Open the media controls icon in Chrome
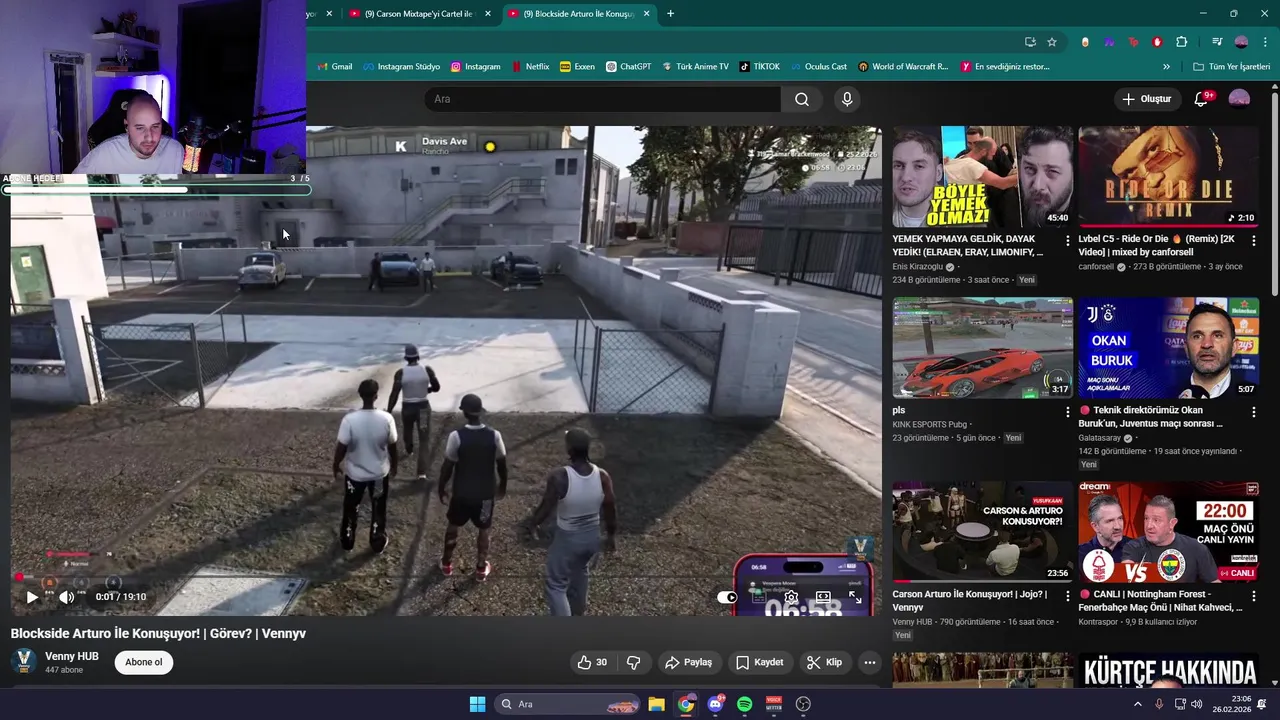Image resolution: width=1280 pixels, height=720 pixels. pos(1217,42)
